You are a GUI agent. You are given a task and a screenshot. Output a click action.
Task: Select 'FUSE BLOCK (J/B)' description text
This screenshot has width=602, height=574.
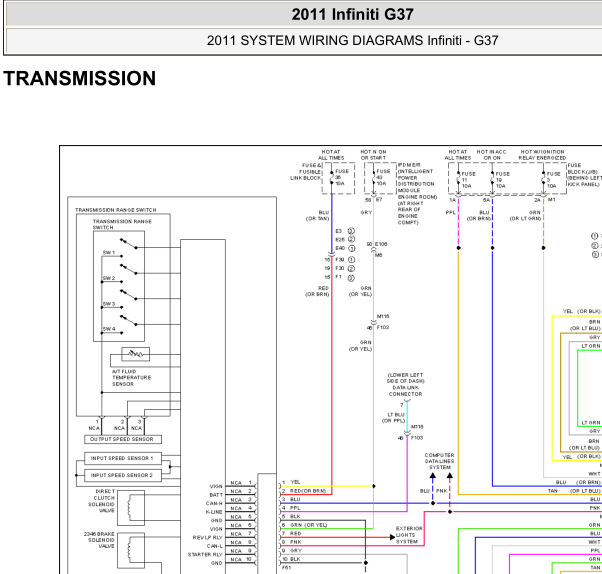pyautogui.click(x=585, y=175)
